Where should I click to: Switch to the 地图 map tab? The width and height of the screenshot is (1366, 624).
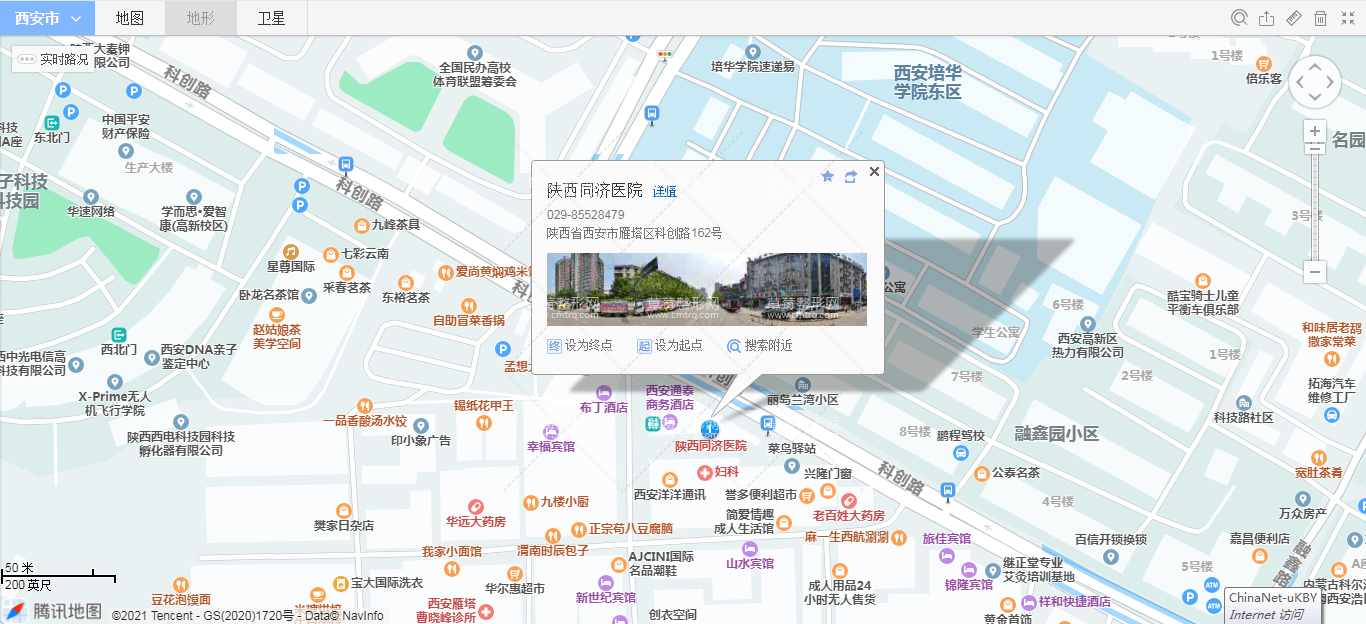point(129,18)
